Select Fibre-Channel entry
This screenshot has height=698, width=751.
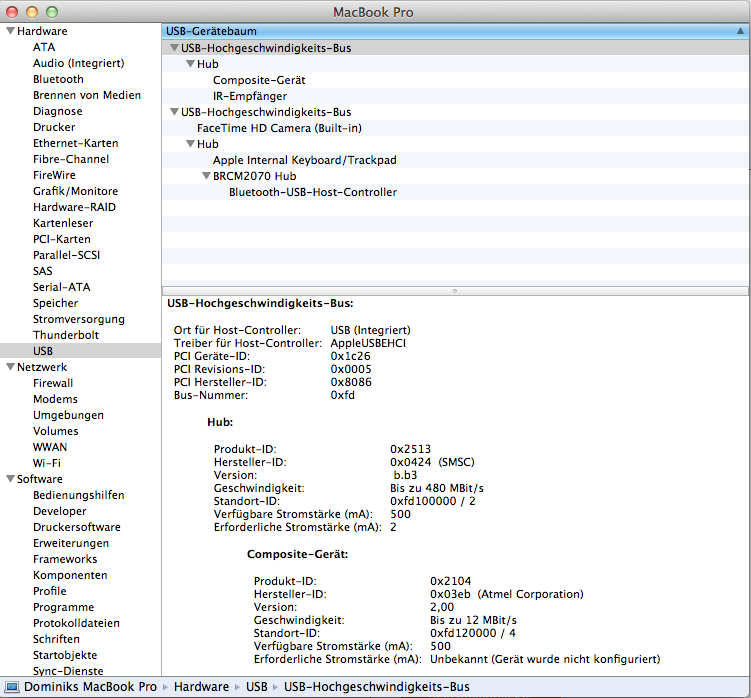click(71, 159)
